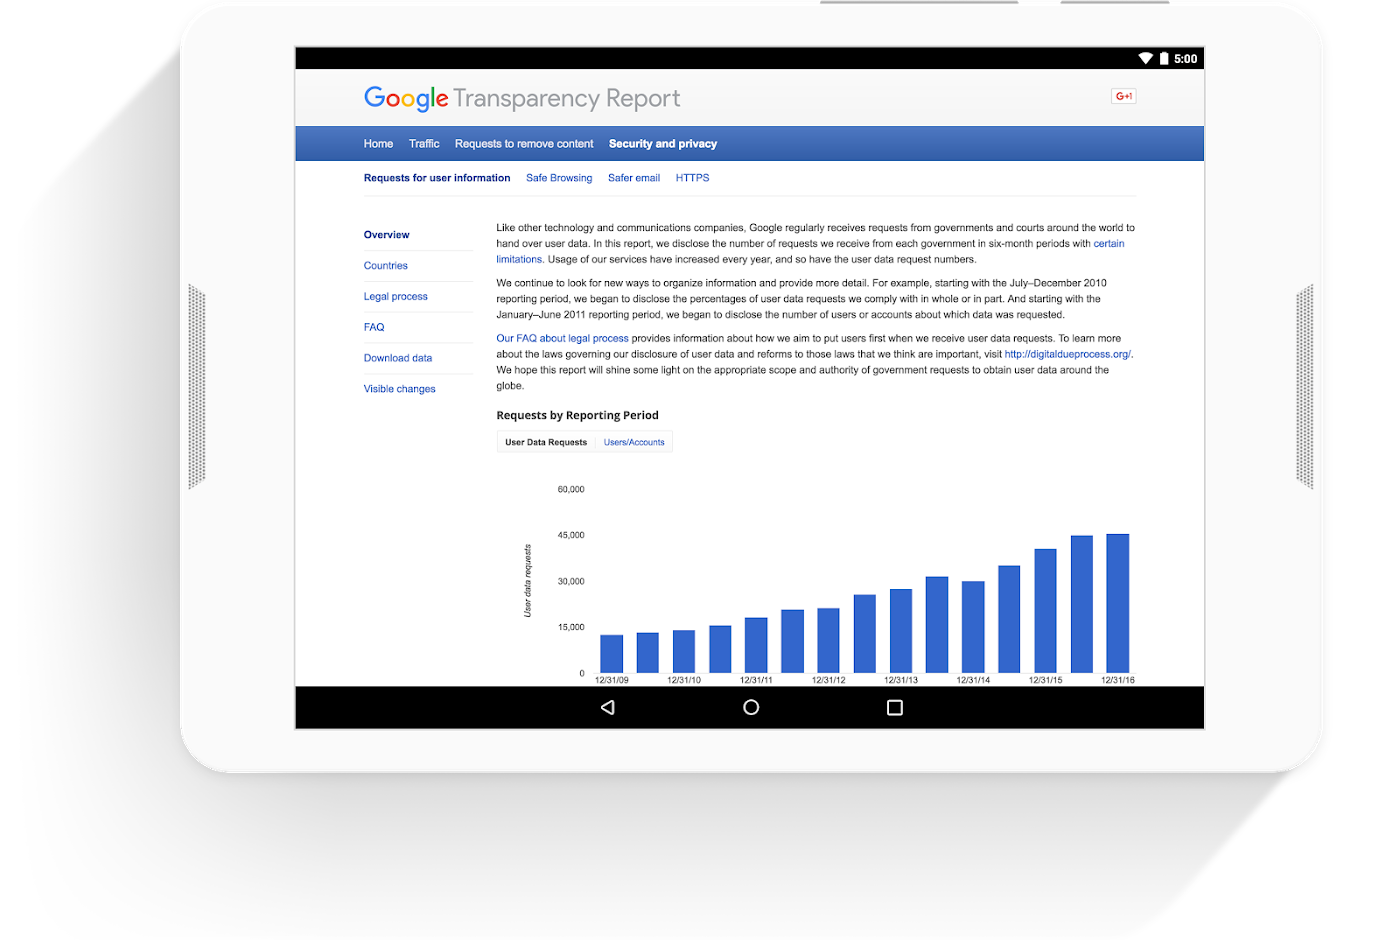The image size is (1400, 940).
Task: Click Download data in the sidebar
Action: [x=398, y=358]
